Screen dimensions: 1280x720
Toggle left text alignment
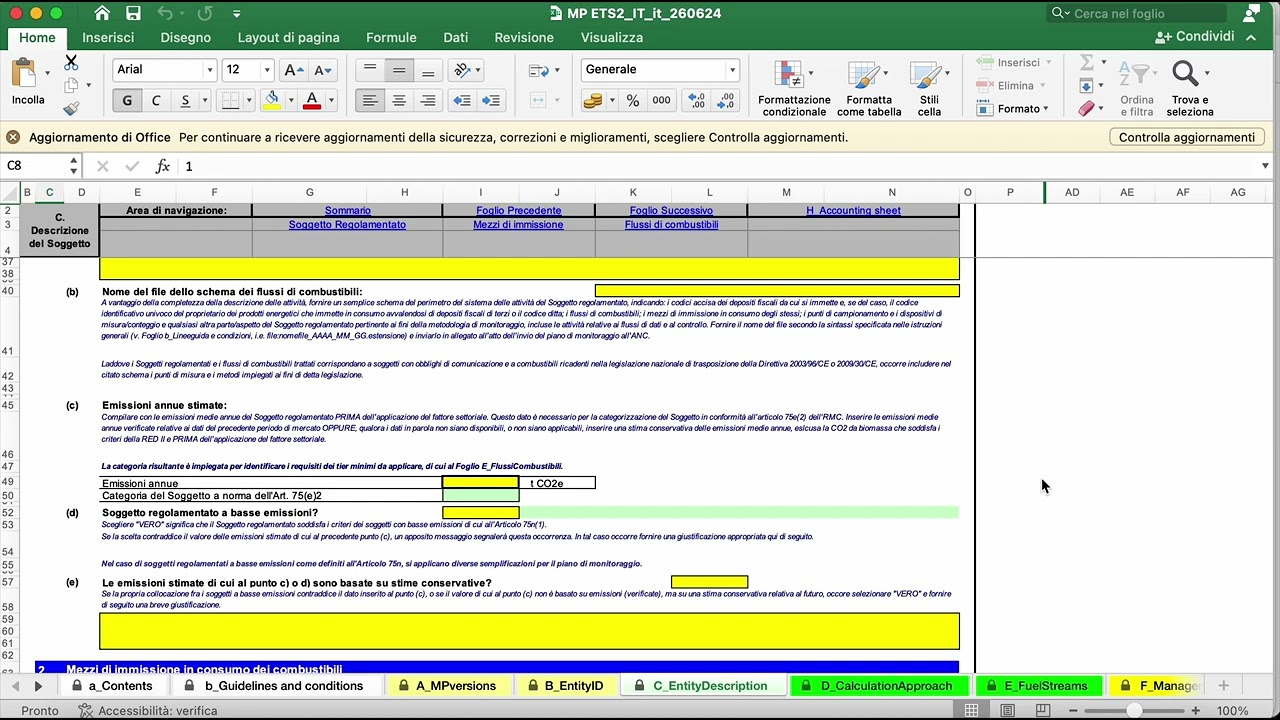[x=370, y=101]
